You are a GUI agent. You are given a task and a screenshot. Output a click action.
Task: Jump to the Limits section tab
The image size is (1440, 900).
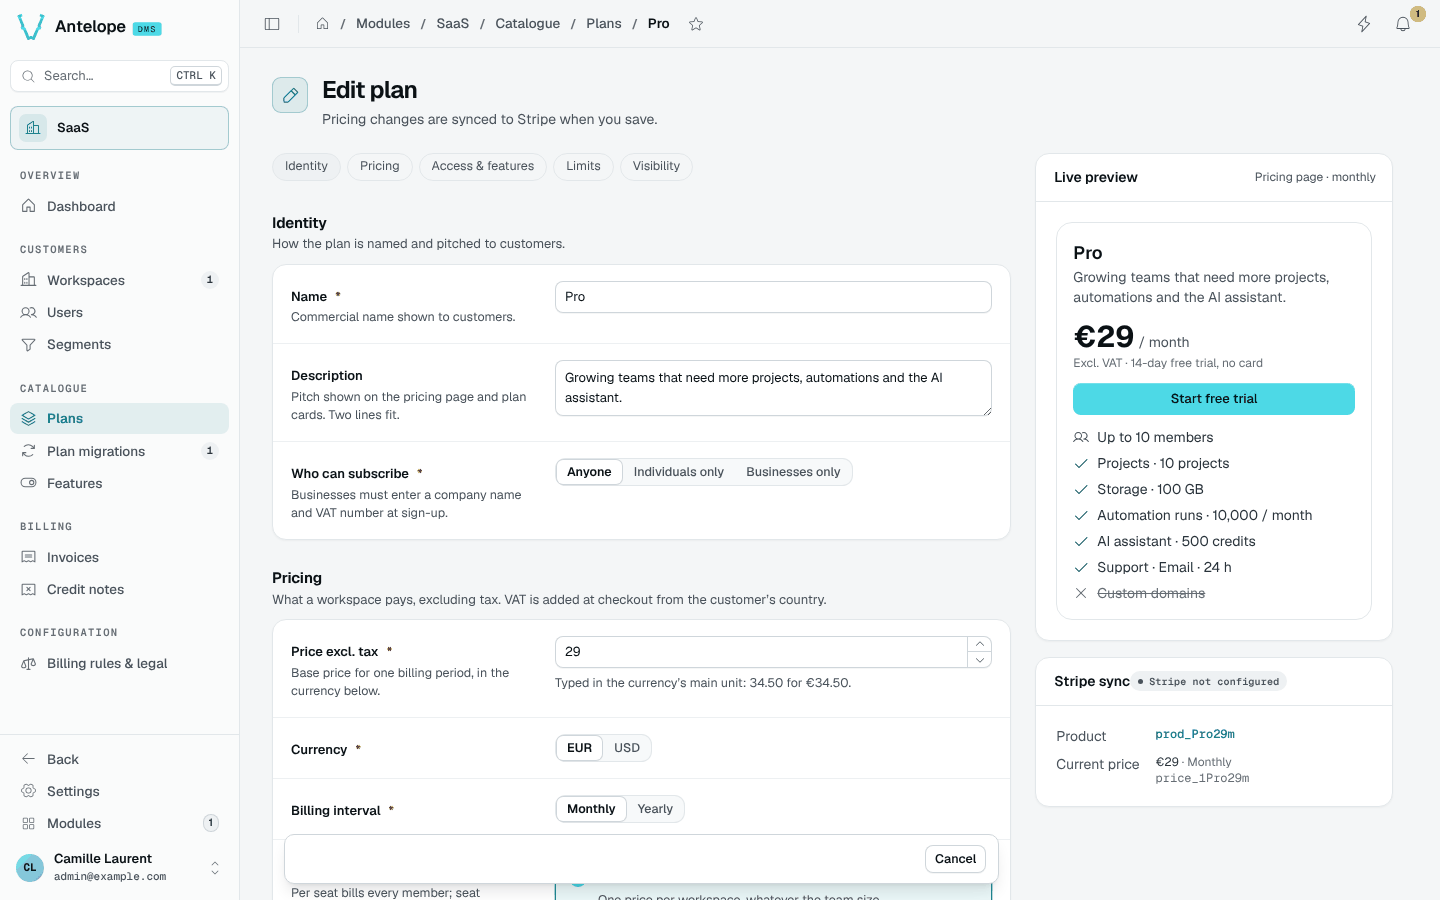click(583, 166)
